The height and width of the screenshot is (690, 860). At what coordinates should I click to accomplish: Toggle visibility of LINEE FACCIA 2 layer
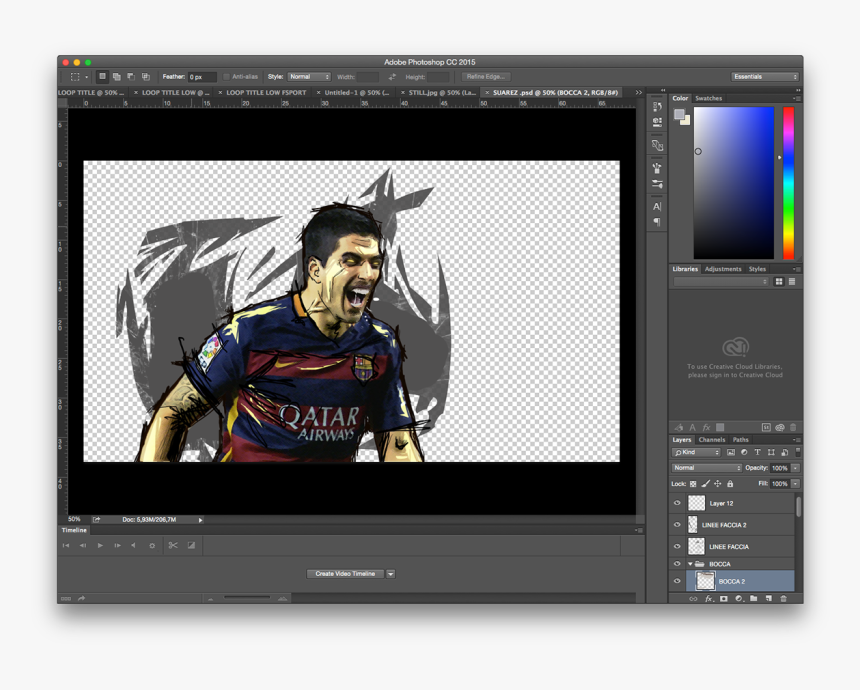click(677, 525)
